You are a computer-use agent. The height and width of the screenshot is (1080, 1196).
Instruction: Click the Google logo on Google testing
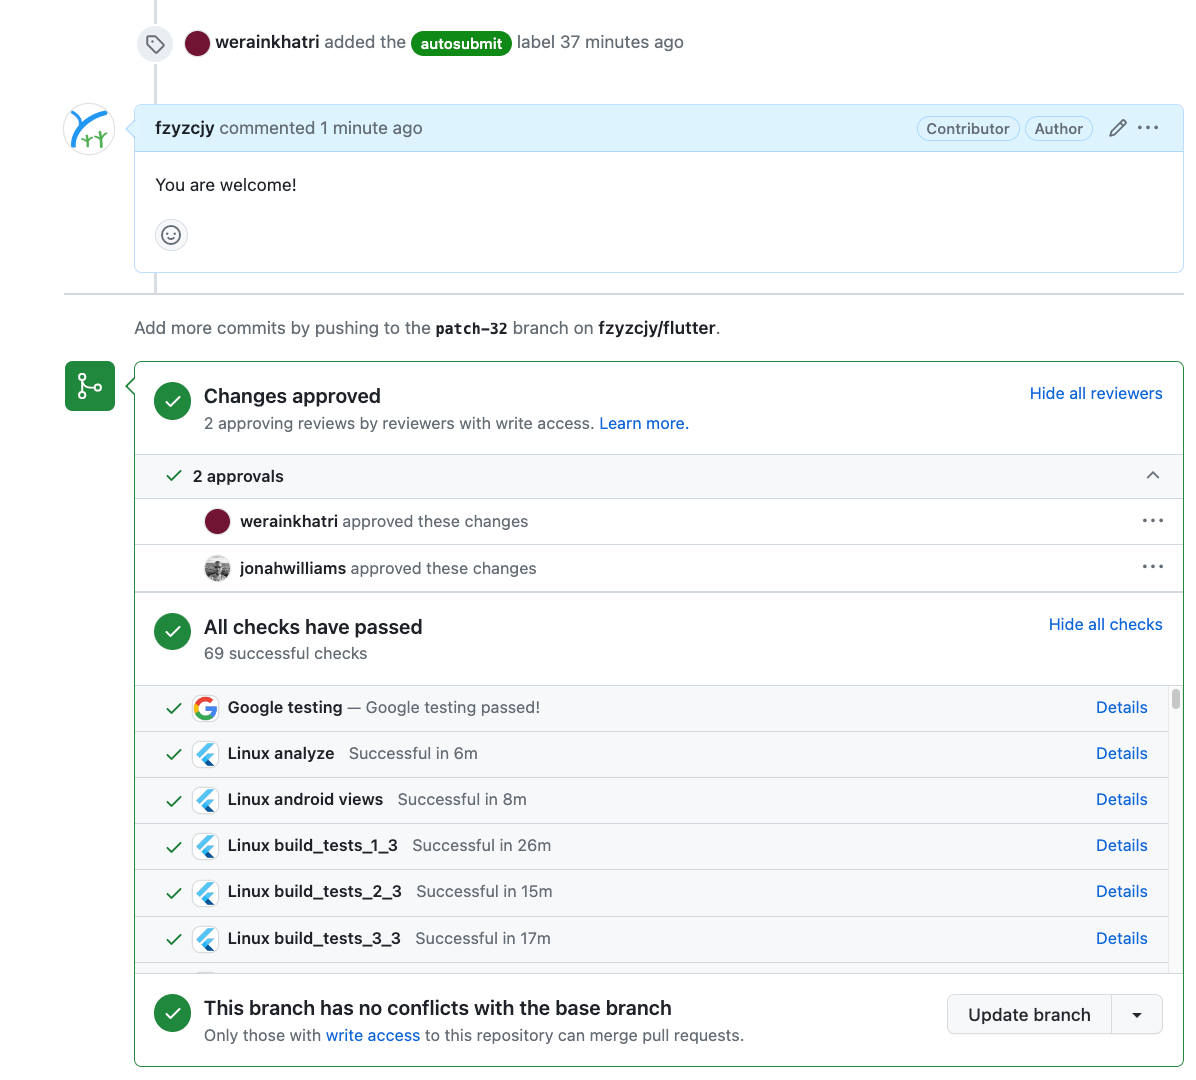pos(205,708)
